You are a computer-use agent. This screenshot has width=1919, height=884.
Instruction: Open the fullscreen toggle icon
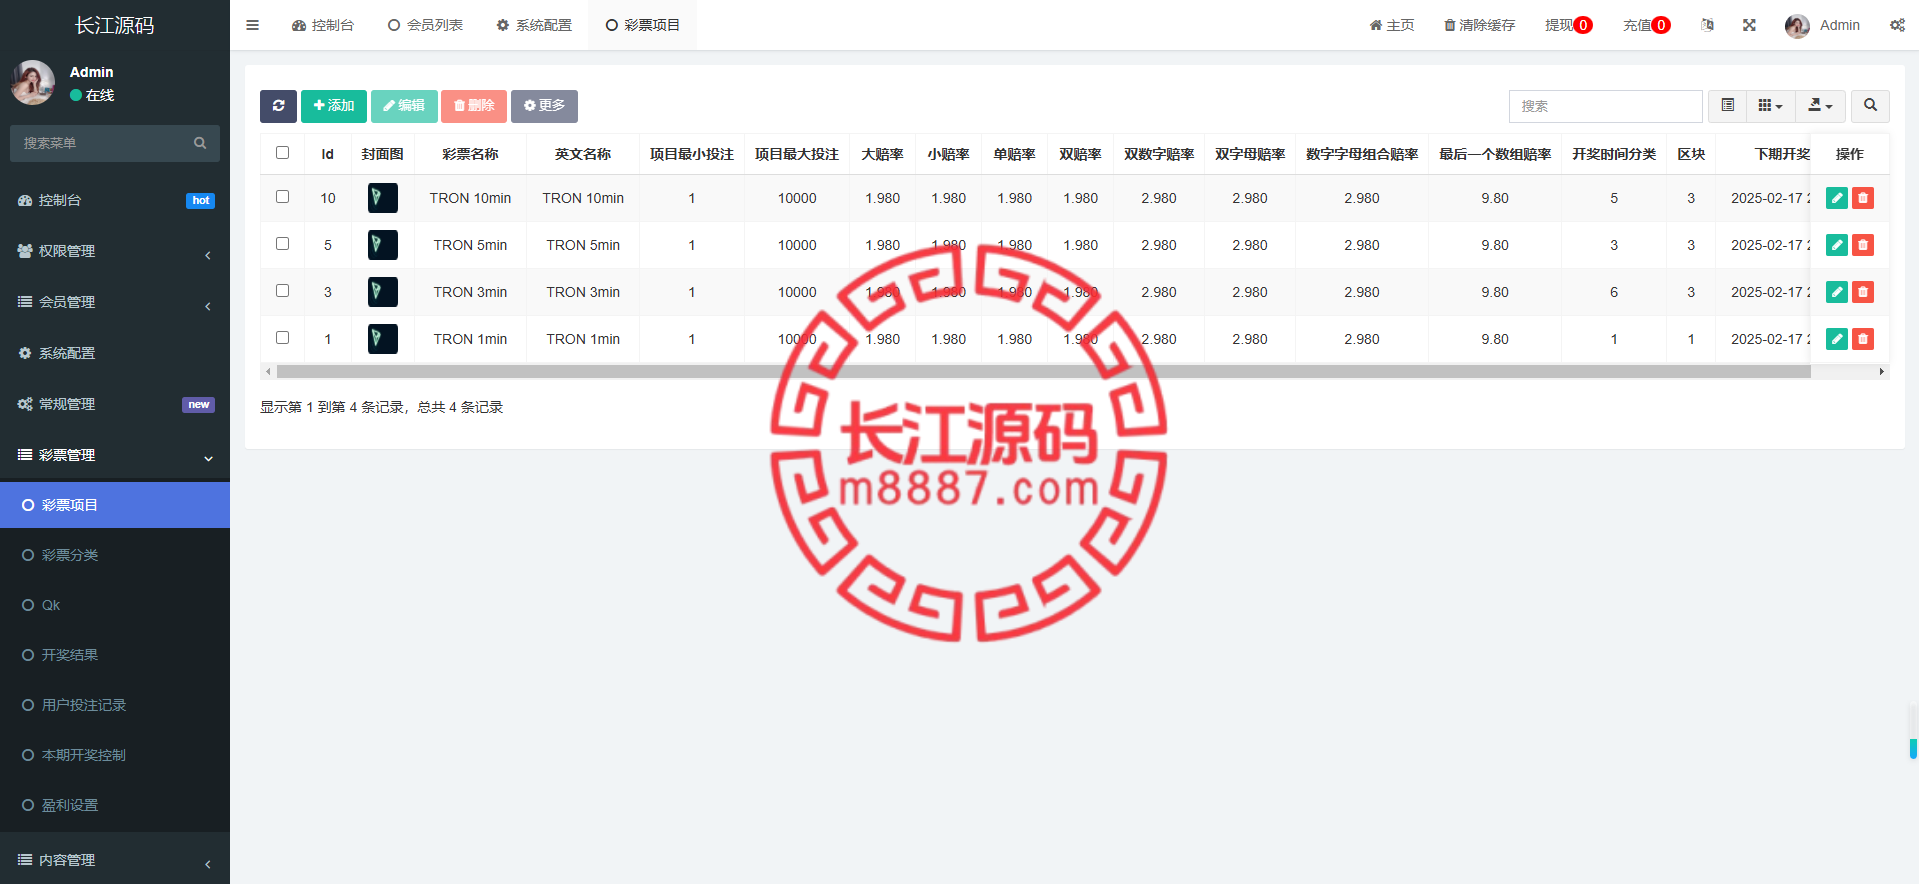(x=1749, y=25)
